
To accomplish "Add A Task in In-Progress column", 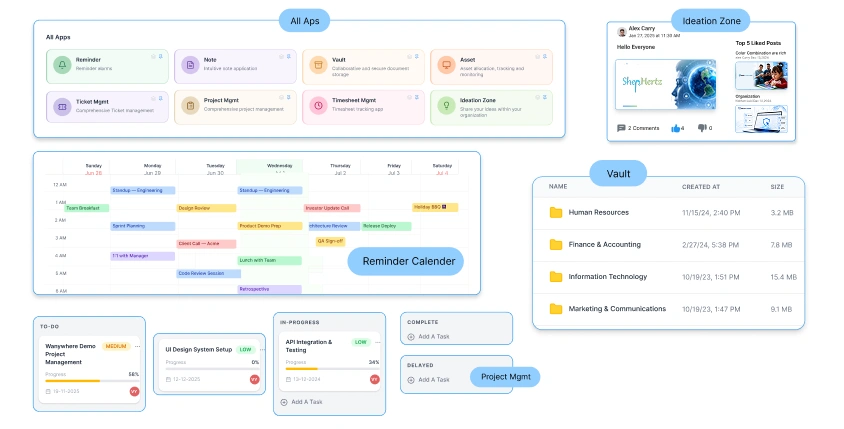I will [301, 402].
